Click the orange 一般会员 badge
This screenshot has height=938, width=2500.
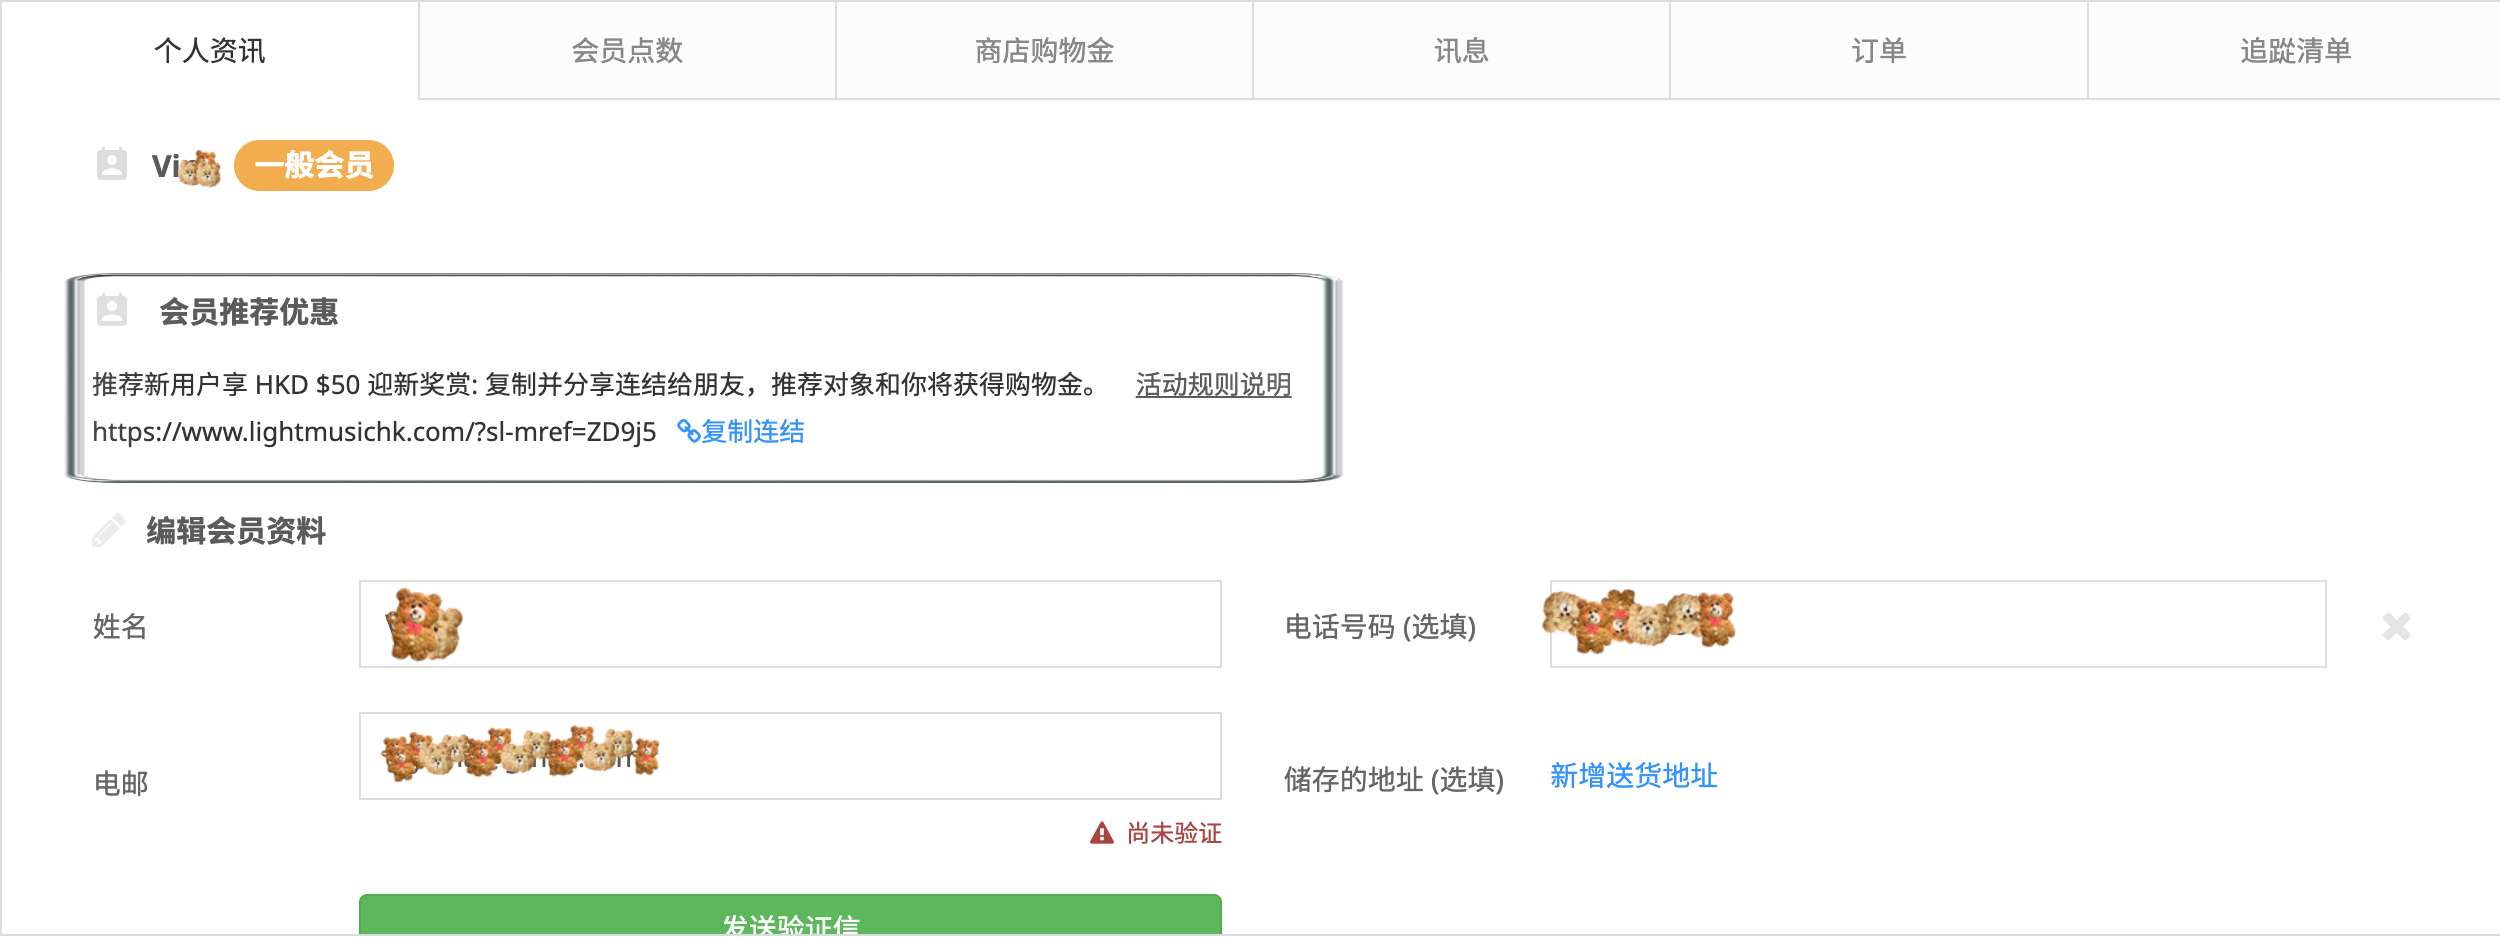[313, 165]
